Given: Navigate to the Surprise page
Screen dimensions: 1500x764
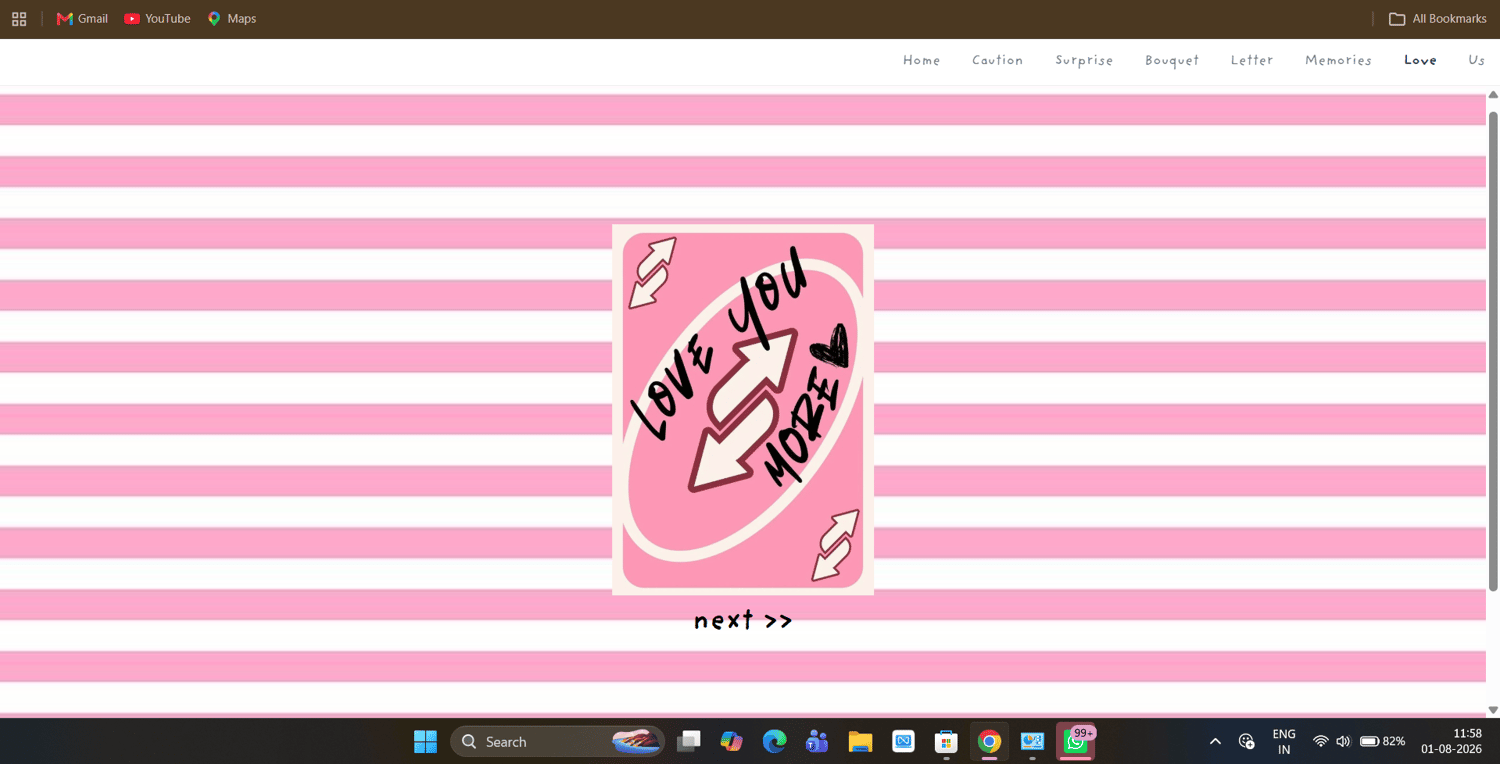Looking at the screenshot, I should 1084,60.
